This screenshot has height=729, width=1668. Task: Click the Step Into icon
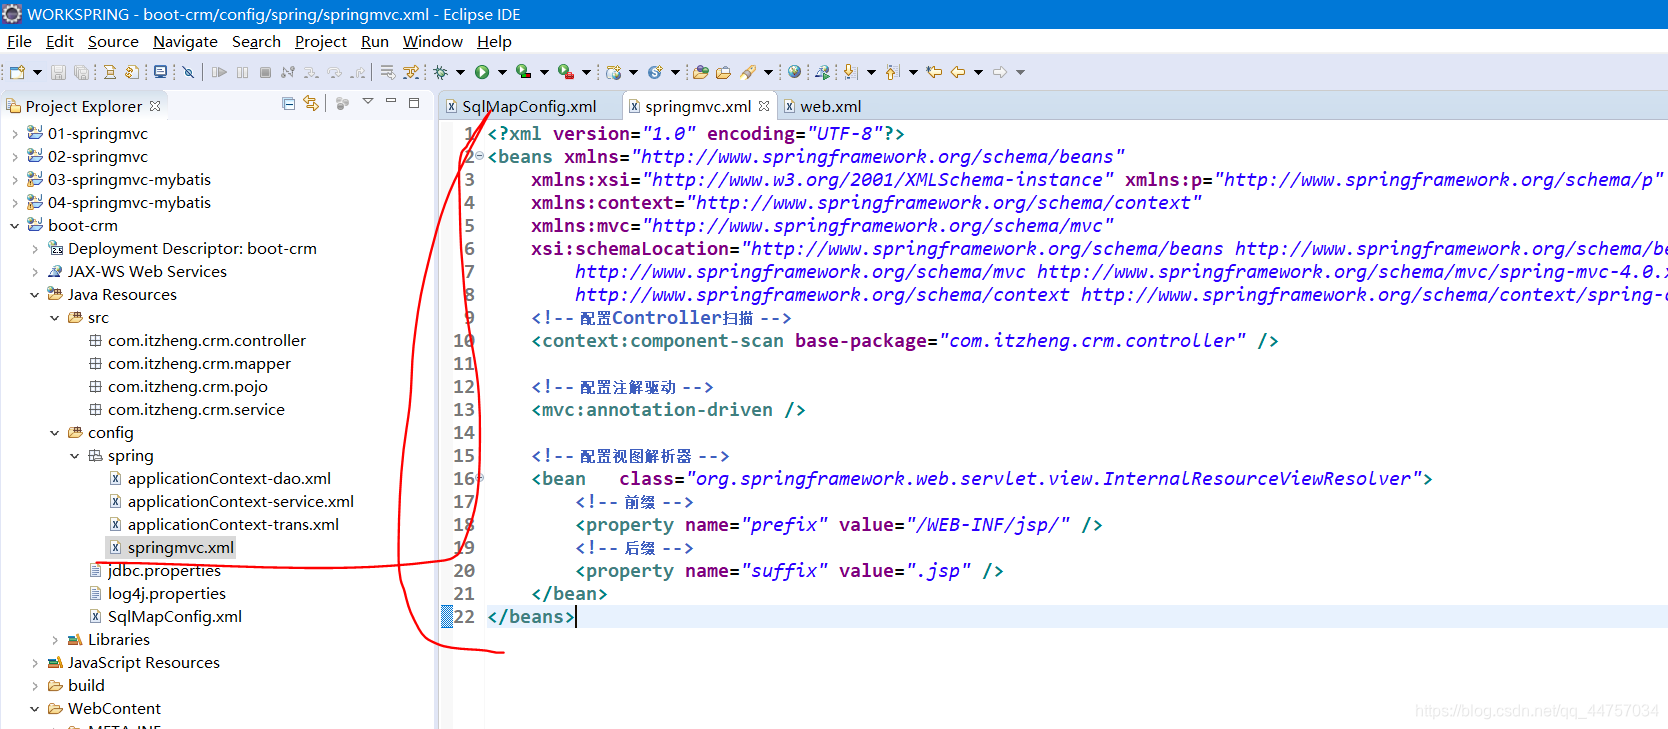pyautogui.click(x=311, y=72)
